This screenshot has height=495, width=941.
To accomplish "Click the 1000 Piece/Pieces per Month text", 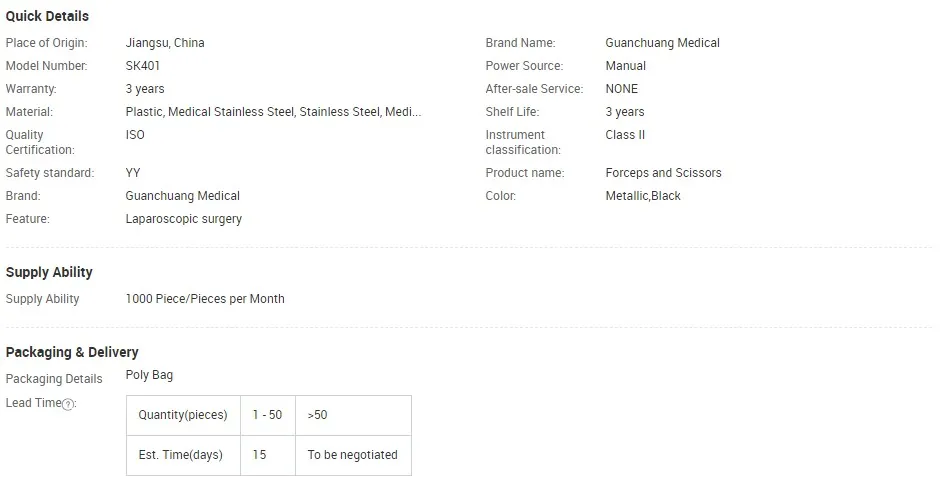I will pyautogui.click(x=205, y=299).
